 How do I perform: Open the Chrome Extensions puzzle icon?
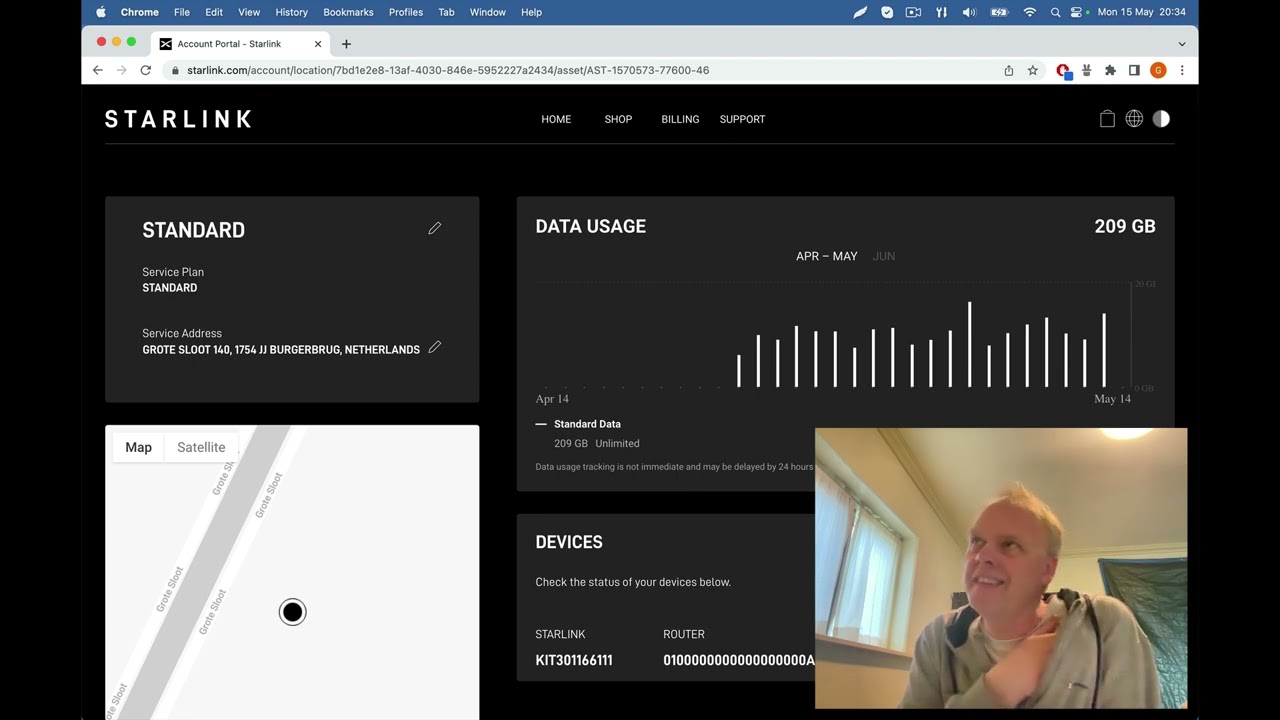pyautogui.click(x=1110, y=70)
